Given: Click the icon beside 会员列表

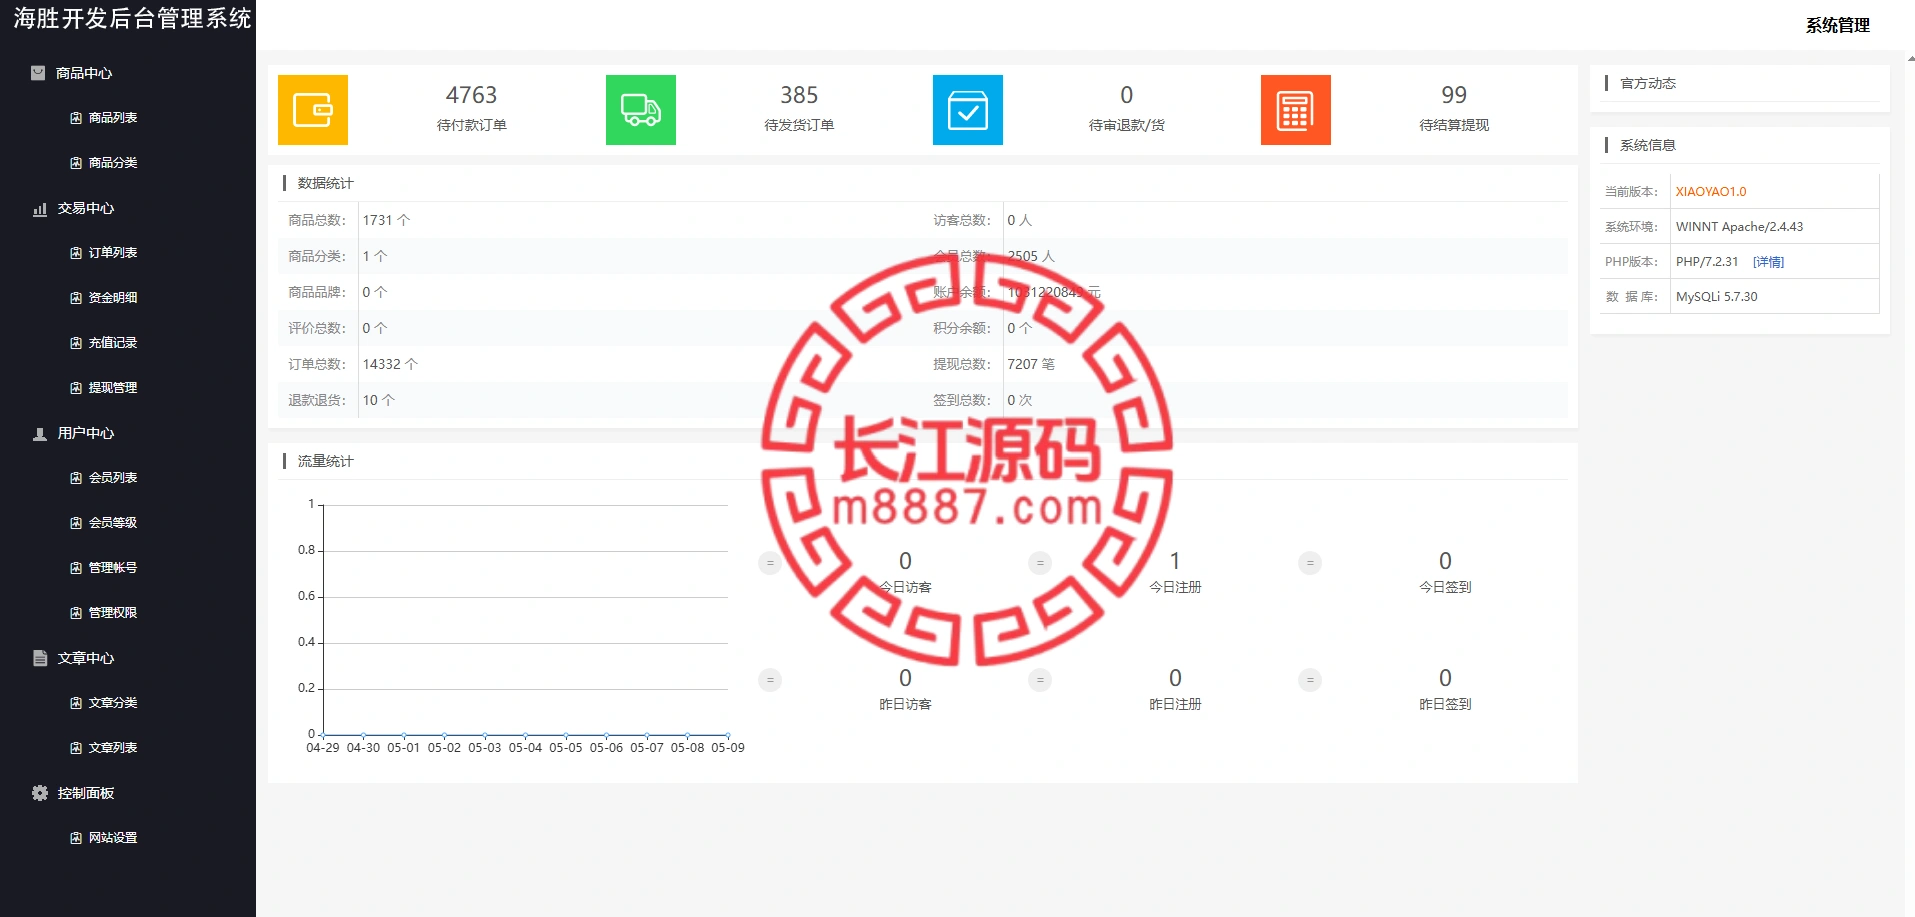Looking at the screenshot, I should click(x=76, y=478).
